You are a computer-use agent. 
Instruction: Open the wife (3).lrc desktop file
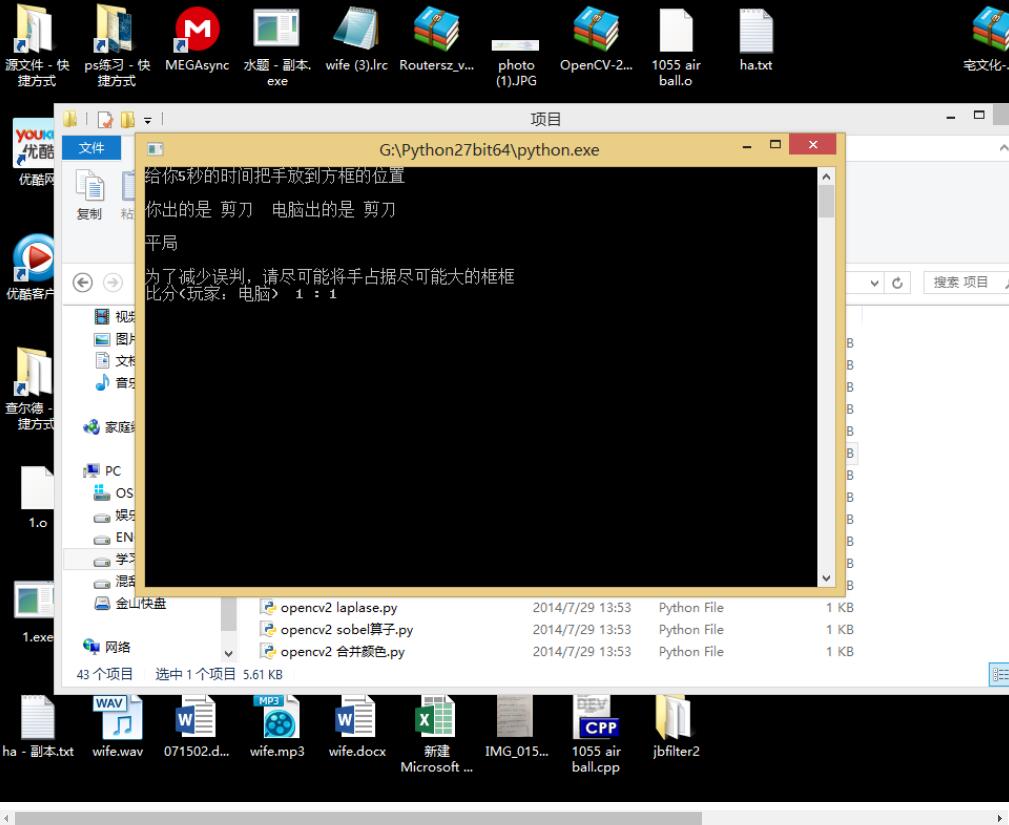click(356, 39)
